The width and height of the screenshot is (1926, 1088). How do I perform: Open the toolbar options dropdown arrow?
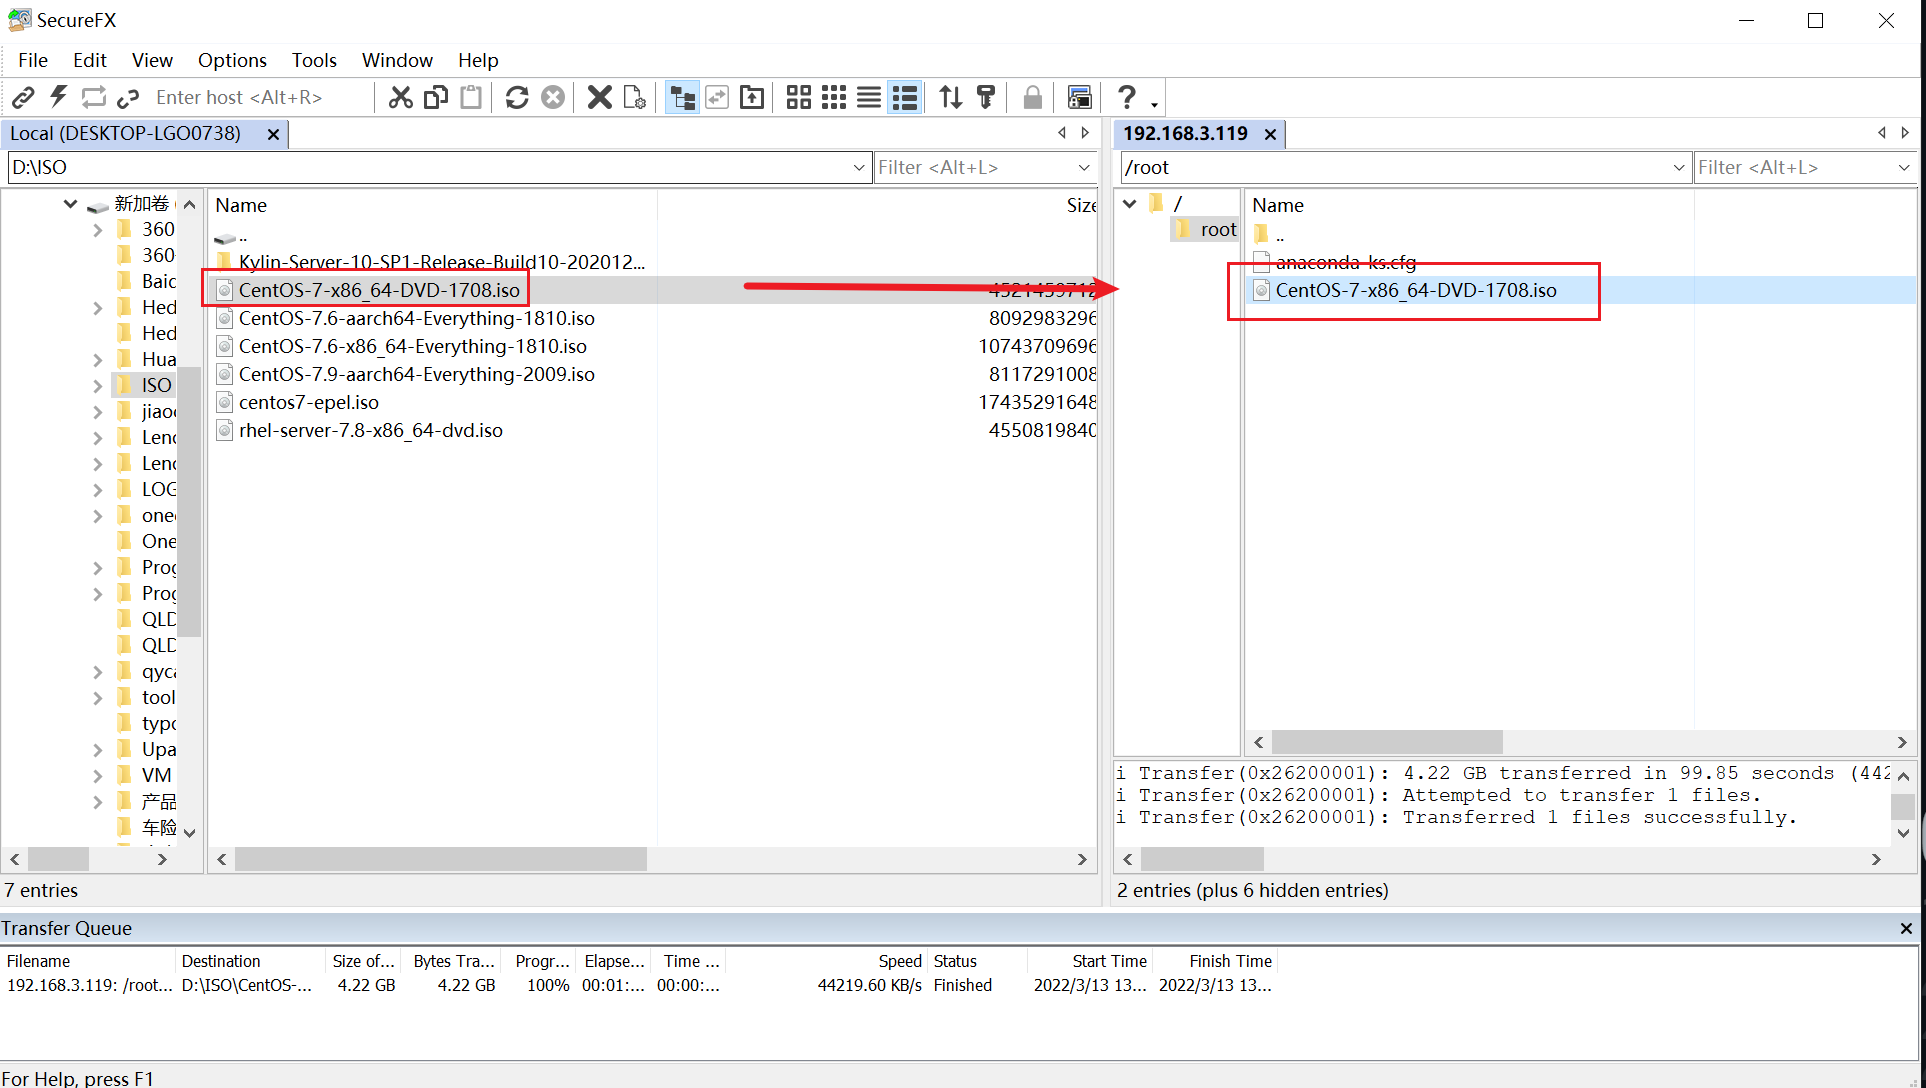pyautogui.click(x=1154, y=104)
